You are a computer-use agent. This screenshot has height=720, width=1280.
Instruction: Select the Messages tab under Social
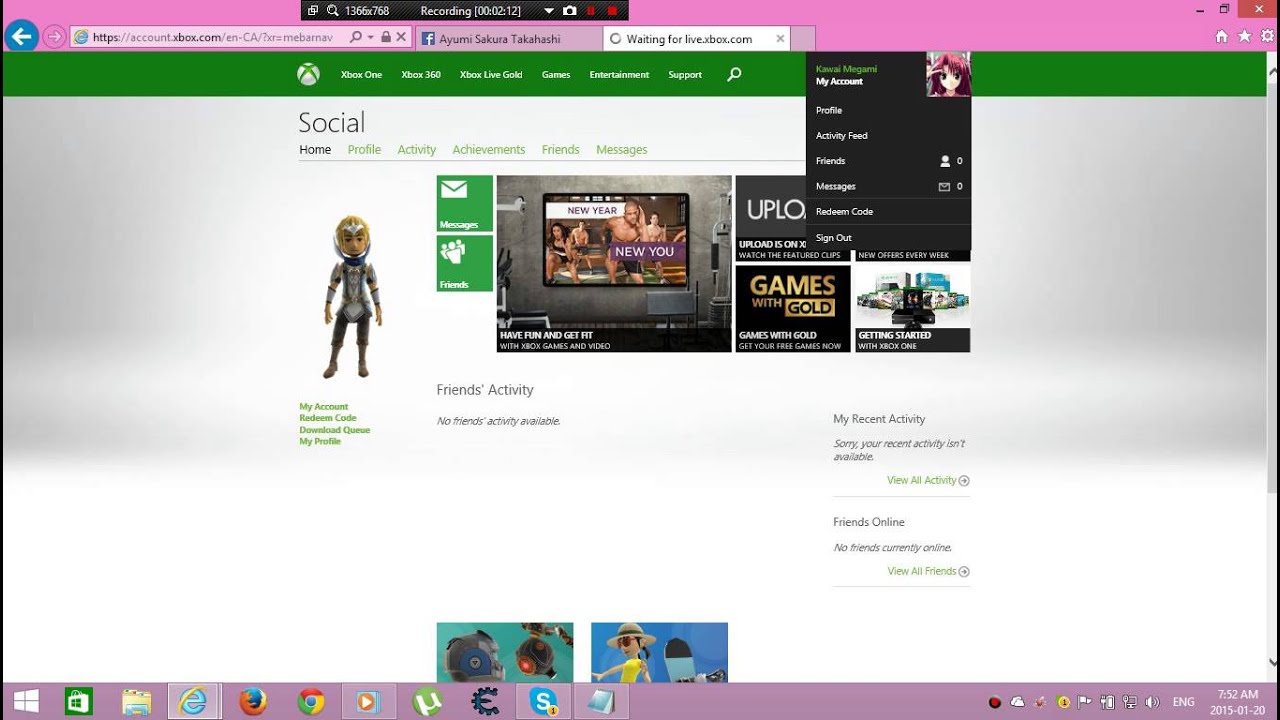point(622,150)
